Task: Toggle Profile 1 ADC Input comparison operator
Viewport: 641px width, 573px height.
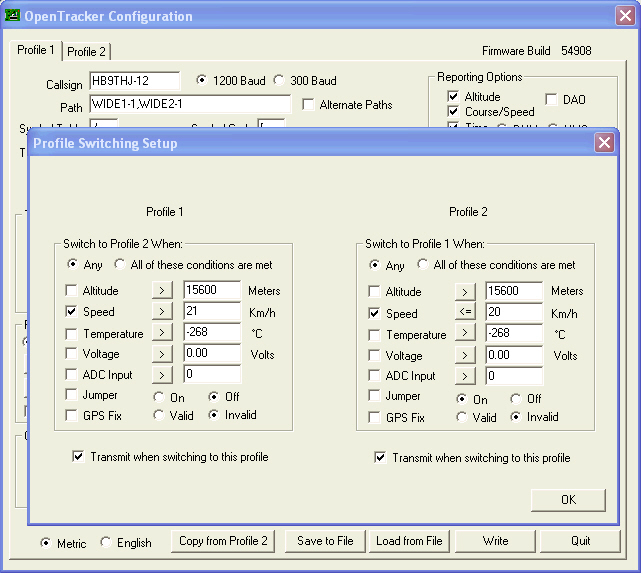Action: [x=162, y=375]
